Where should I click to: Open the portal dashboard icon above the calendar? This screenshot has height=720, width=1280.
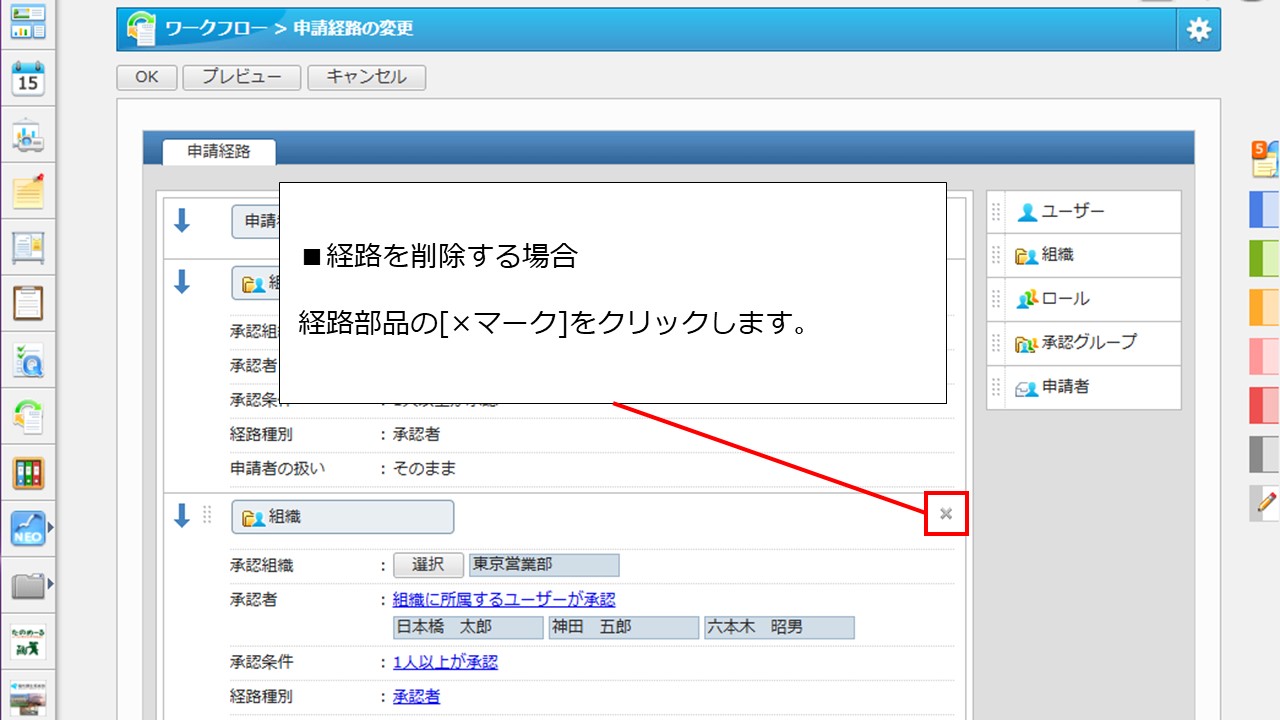[x=28, y=22]
